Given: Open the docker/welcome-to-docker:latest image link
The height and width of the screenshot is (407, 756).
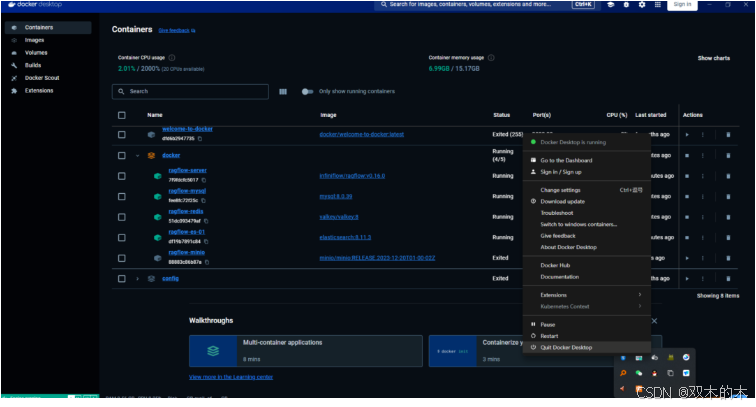Looking at the screenshot, I should (362, 135).
